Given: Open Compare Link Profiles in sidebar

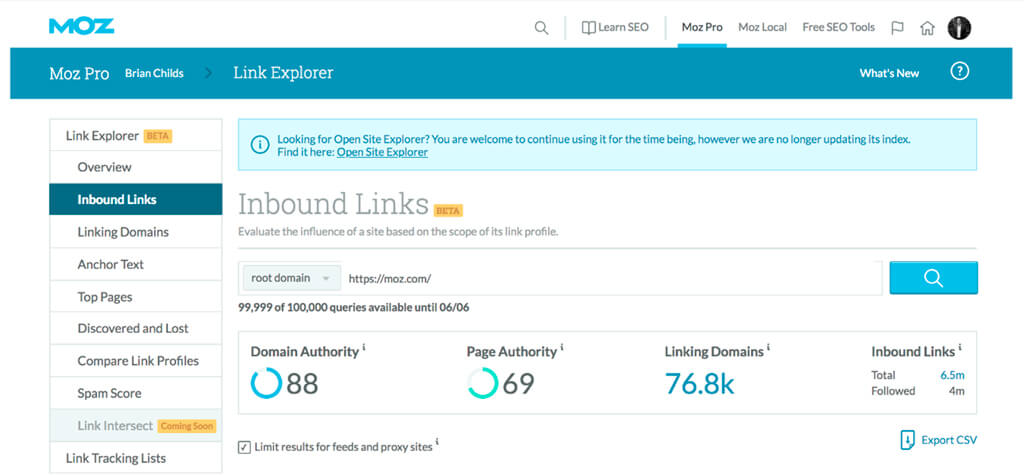Looking at the screenshot, I should click(x=136, y=361).
